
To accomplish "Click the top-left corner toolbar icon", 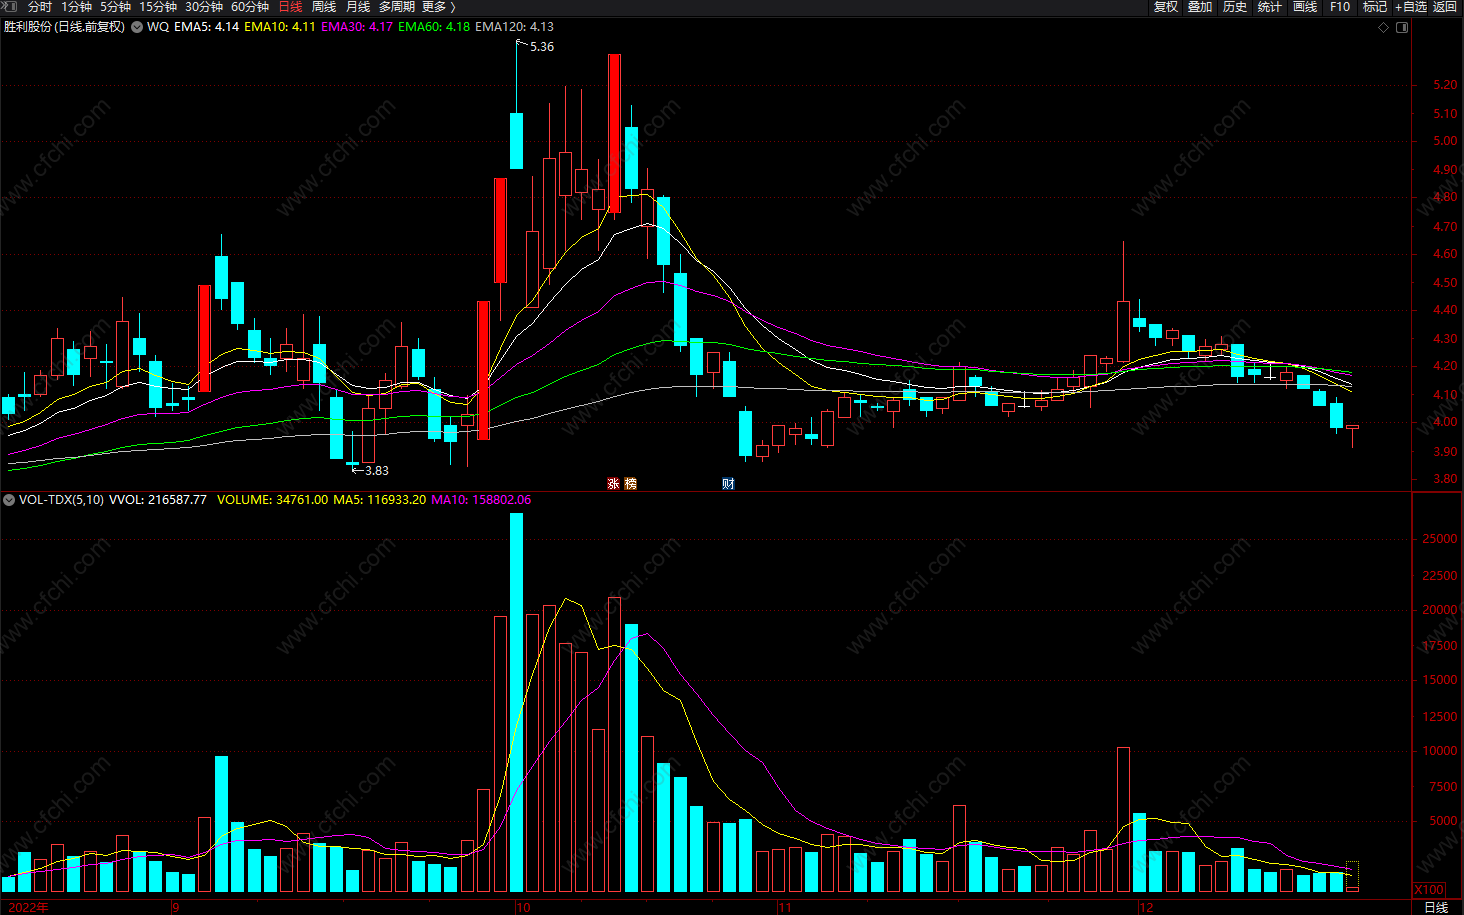I will coord(9,6).
